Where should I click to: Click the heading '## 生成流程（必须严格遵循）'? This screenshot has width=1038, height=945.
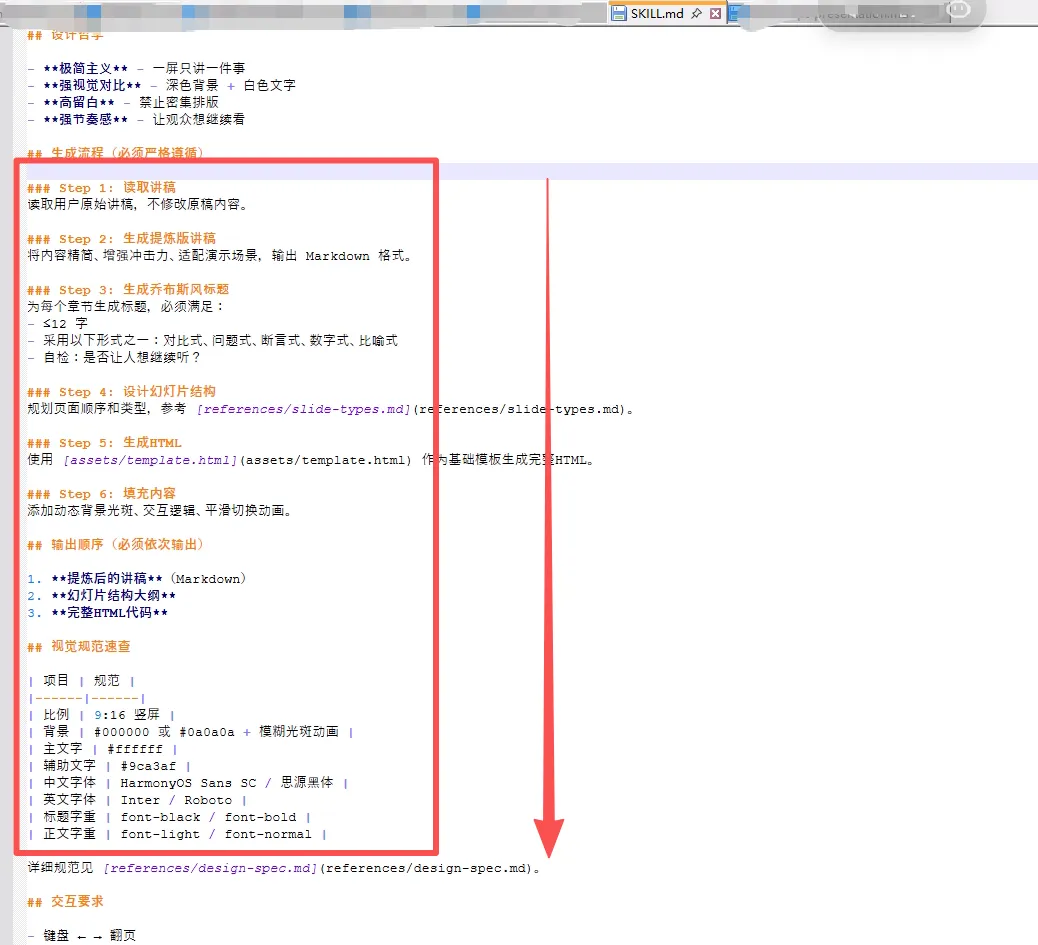[115, 152]
